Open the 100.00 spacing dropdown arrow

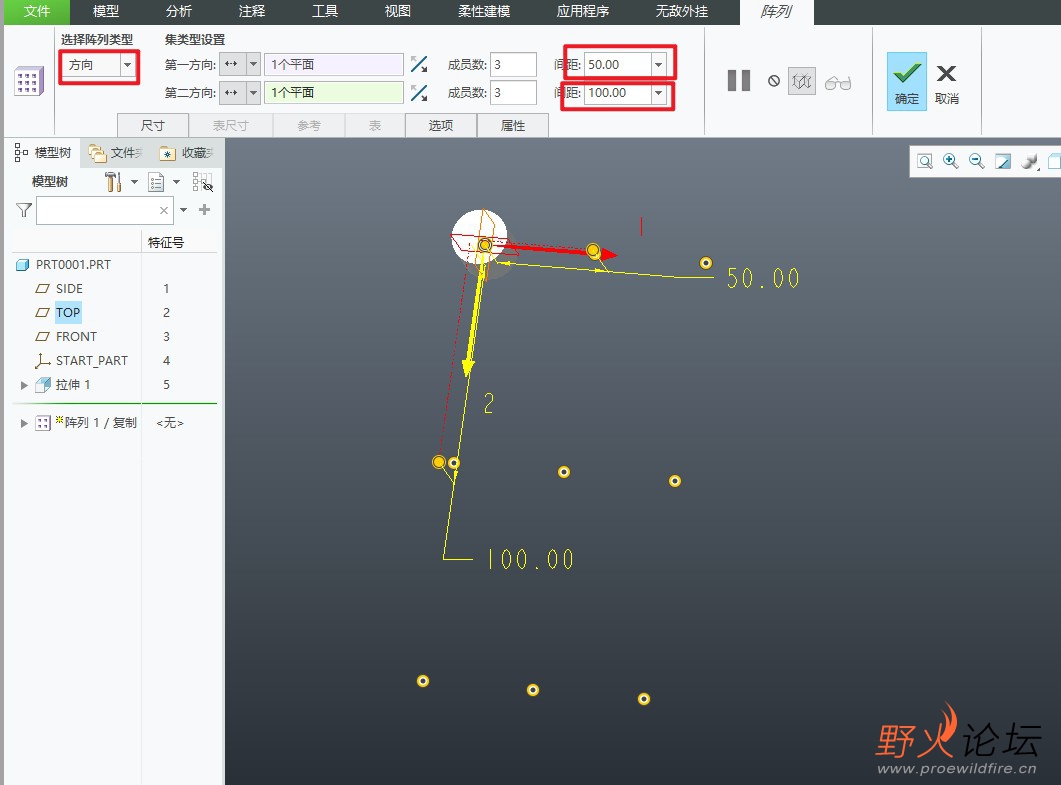pos(658,93)
